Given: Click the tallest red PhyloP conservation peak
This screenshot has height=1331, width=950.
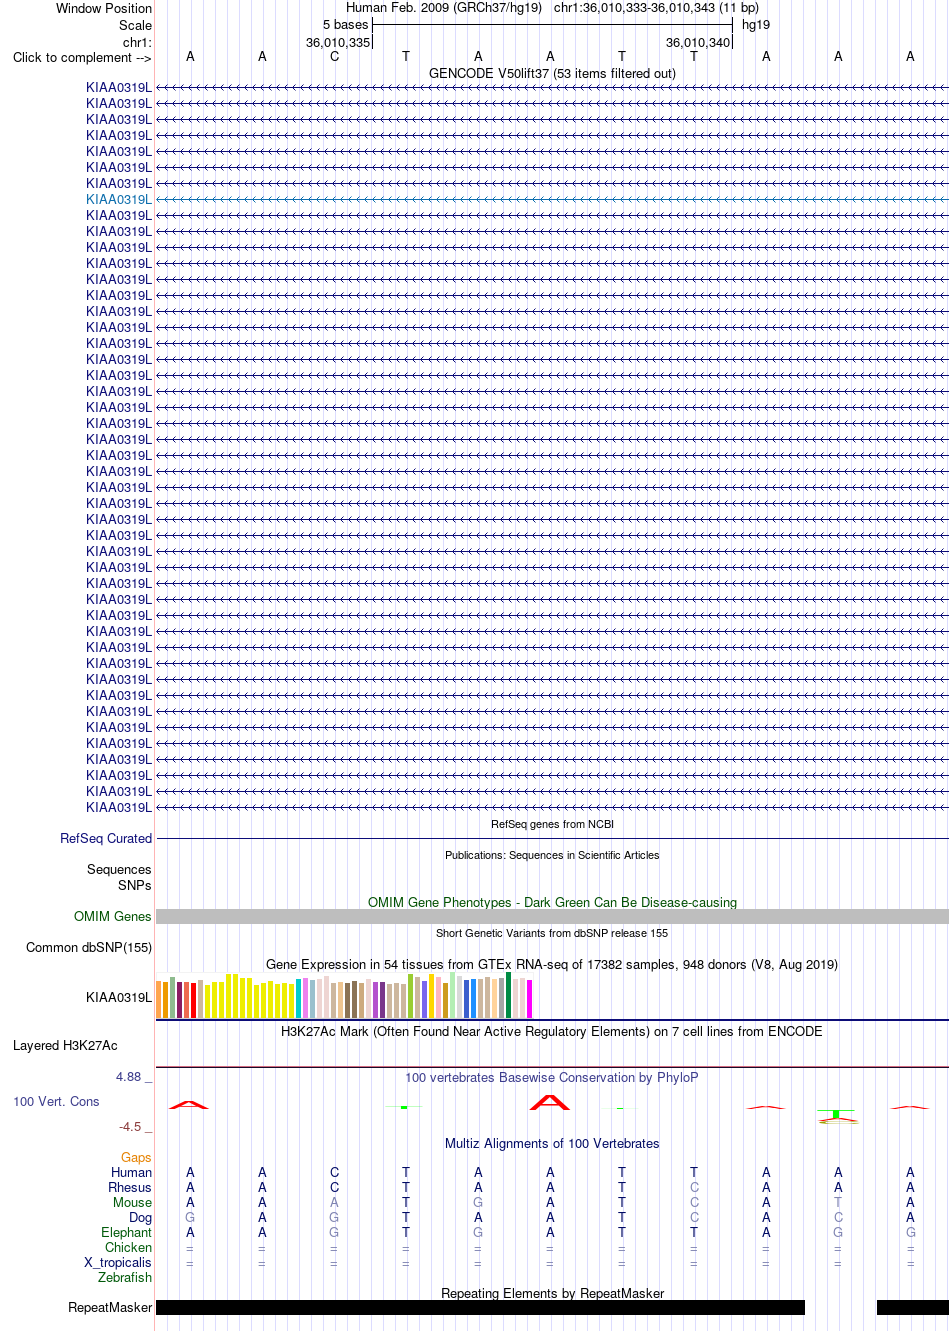Looking at the screenshot, I should tap(549, 1102).
